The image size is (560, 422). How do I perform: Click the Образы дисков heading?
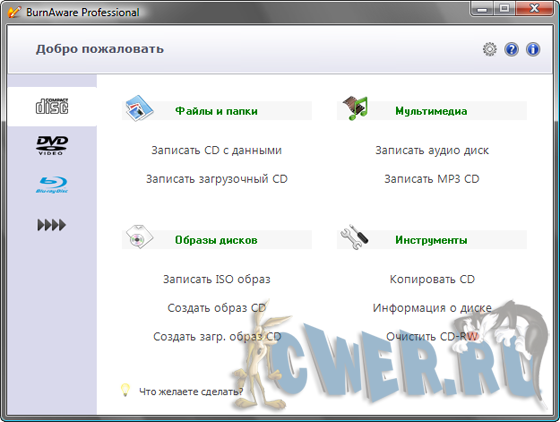[216, 240]
